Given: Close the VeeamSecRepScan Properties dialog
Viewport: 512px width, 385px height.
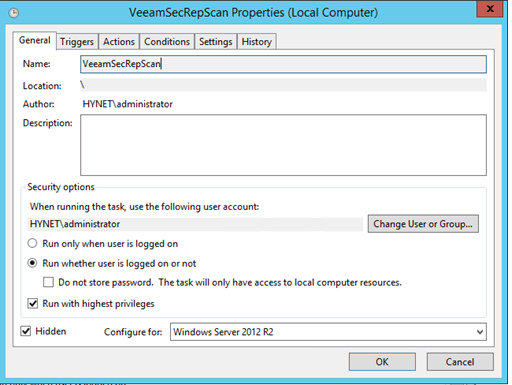Looking at the screenshot, I should 490,9.
